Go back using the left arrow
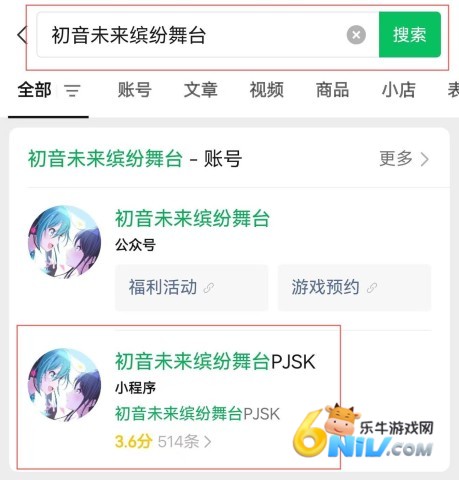 [22, 35]
